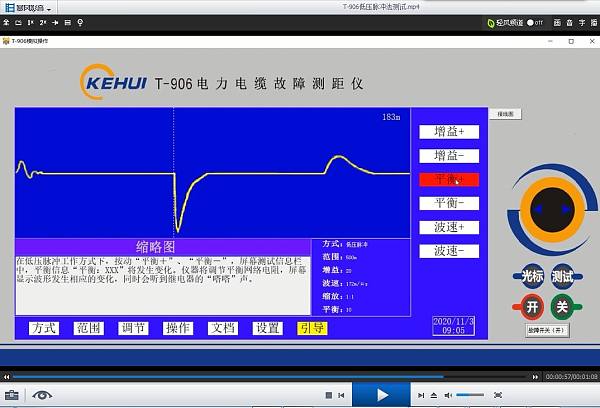Open the 范围 range menu
This screenshot has height=408, width=600.
pos(88,328)
